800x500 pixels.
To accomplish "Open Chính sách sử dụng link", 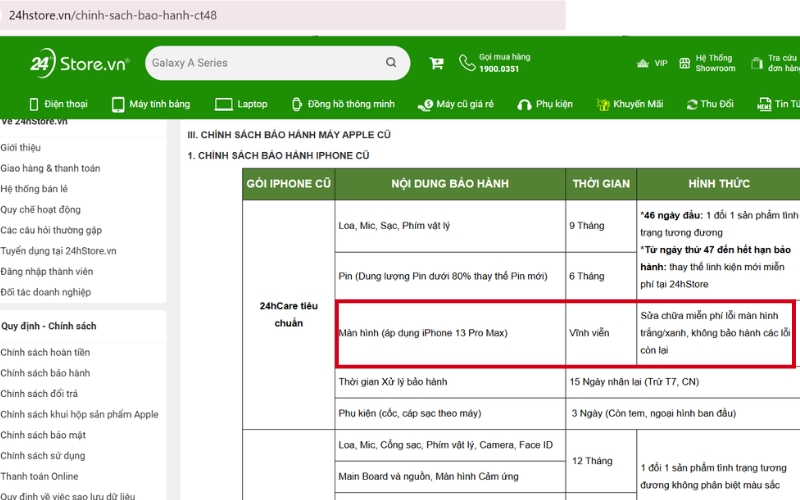I will 42,456.
